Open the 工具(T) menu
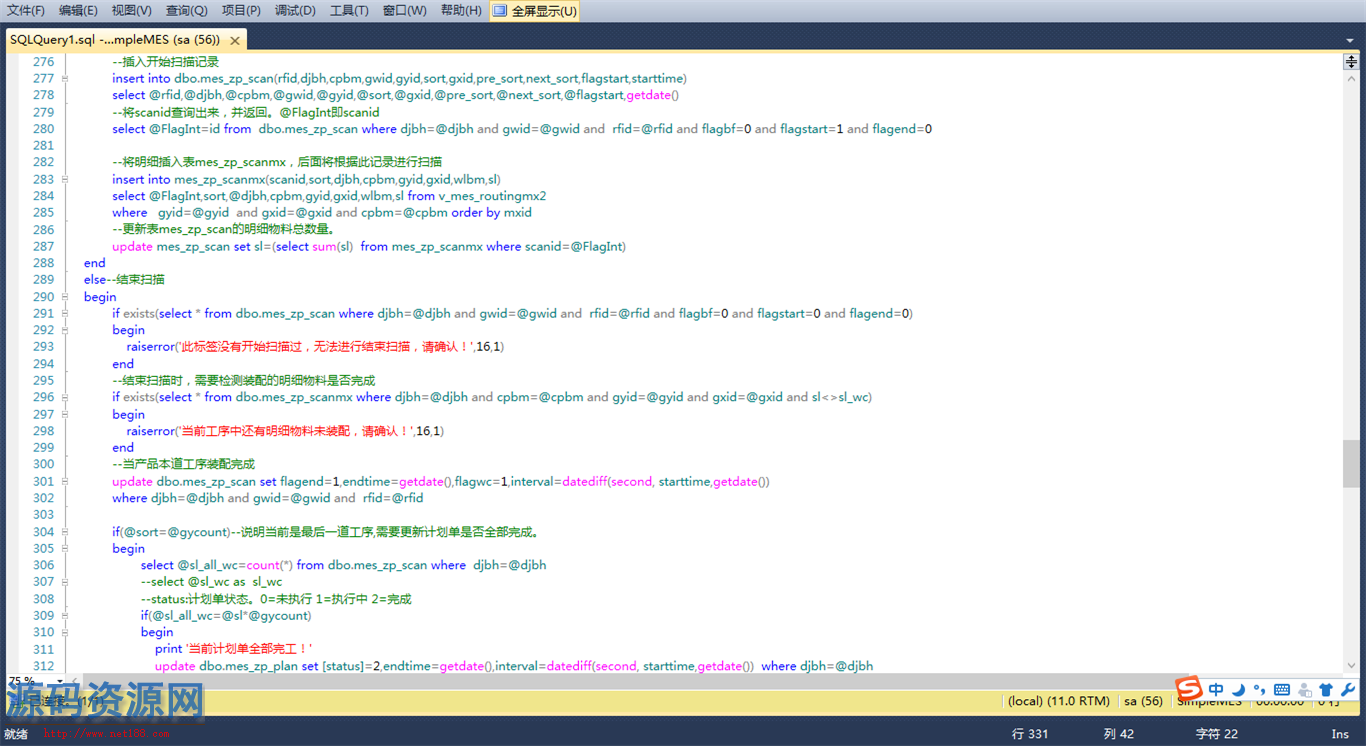 (349, 11)
